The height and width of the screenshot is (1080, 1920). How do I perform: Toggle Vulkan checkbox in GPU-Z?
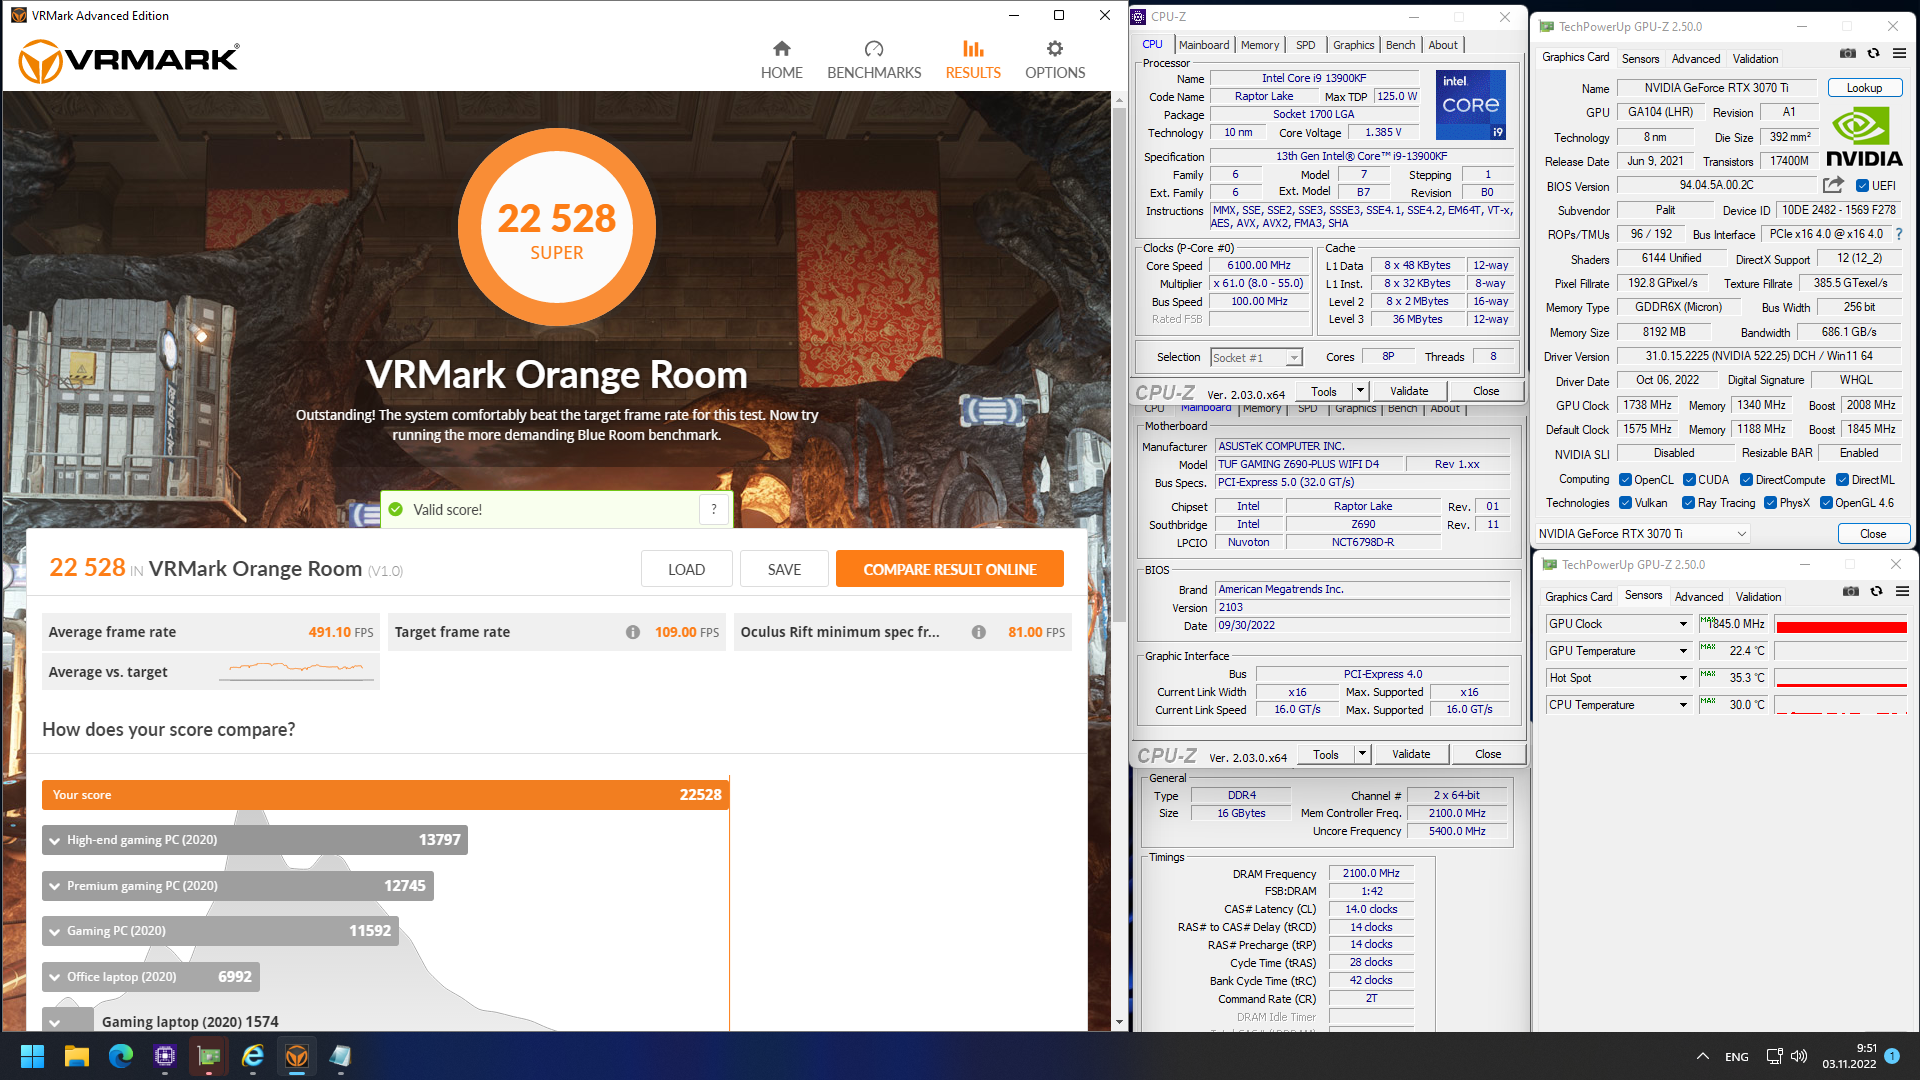point(1625,503)
